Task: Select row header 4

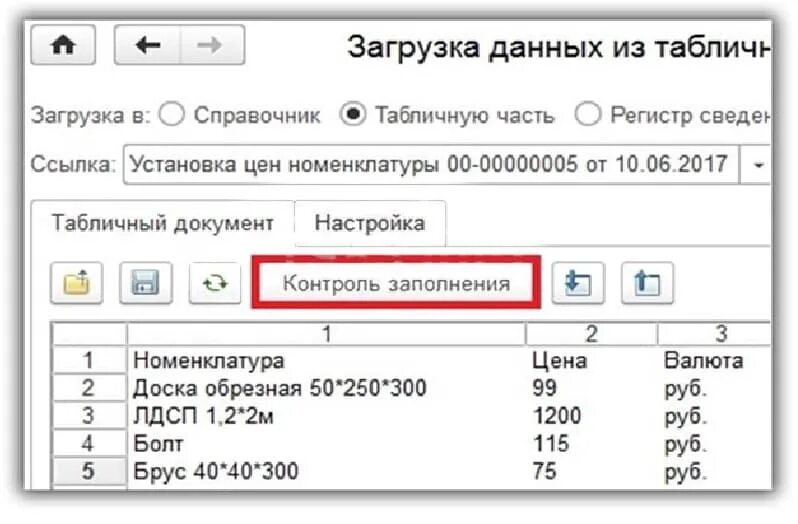Action: 89,444
